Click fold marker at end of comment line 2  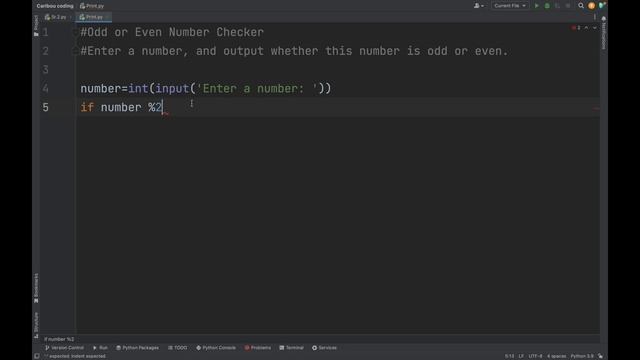point(75,51)
